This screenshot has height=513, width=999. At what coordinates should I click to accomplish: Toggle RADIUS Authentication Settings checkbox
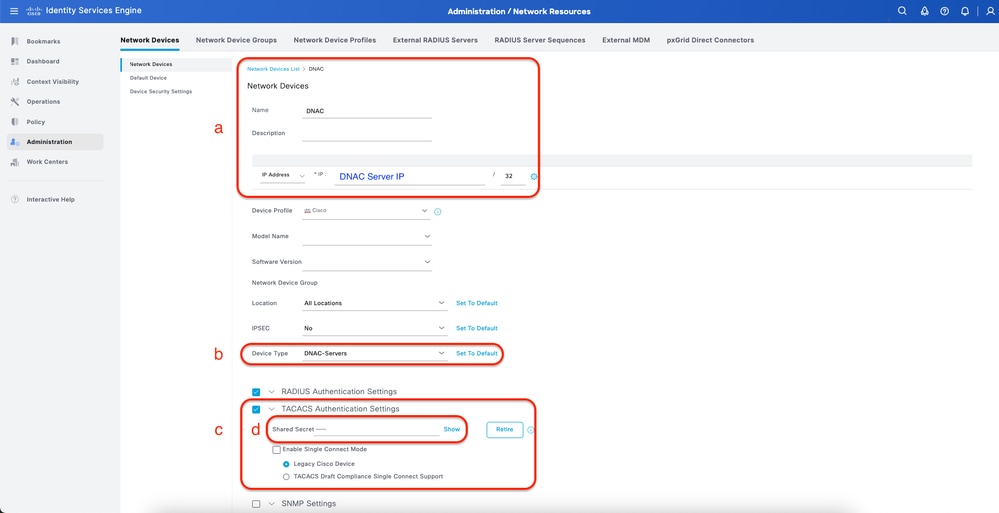[256, 391]
